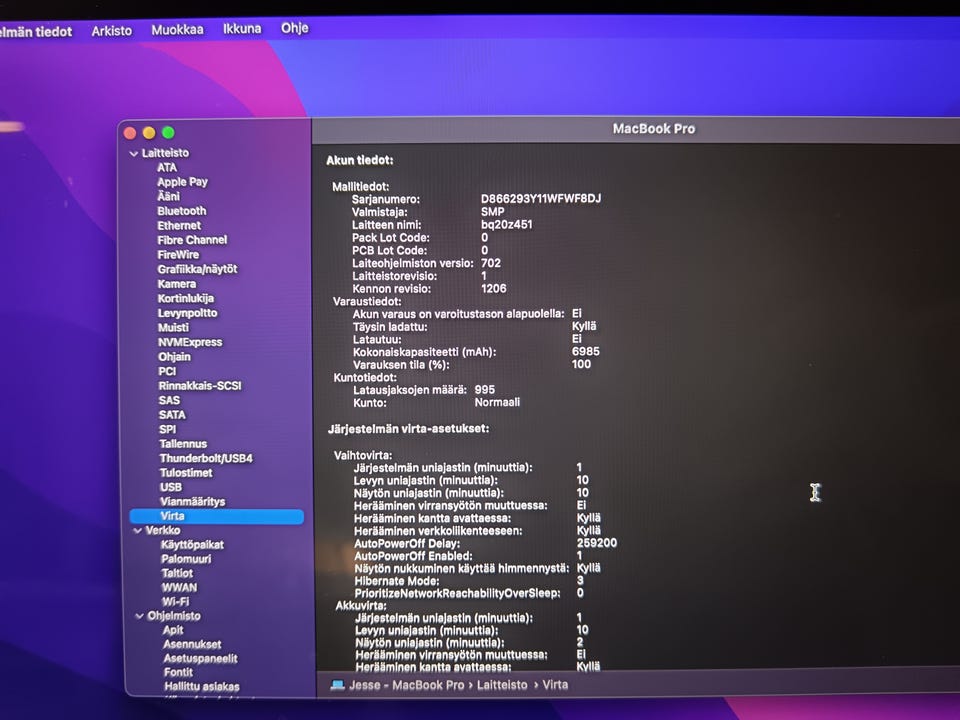Select Vianmääritys in the sidebar
This screenshot has height=720, width=960.
[192, 502]
